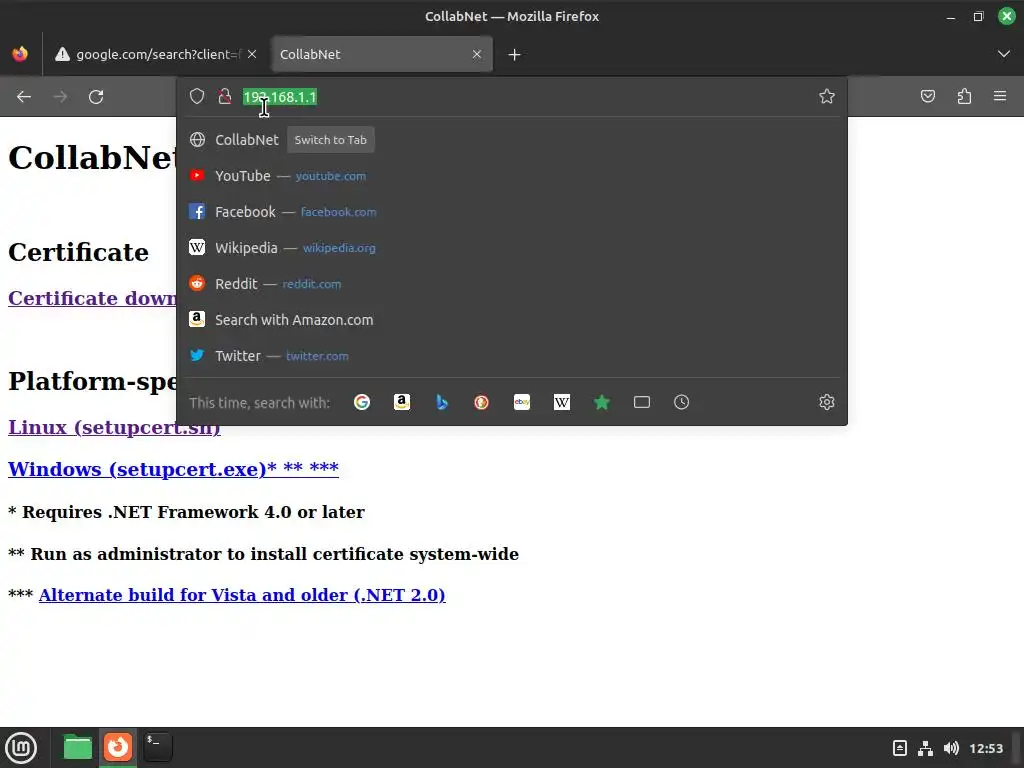Search open tabs icon

641,402
